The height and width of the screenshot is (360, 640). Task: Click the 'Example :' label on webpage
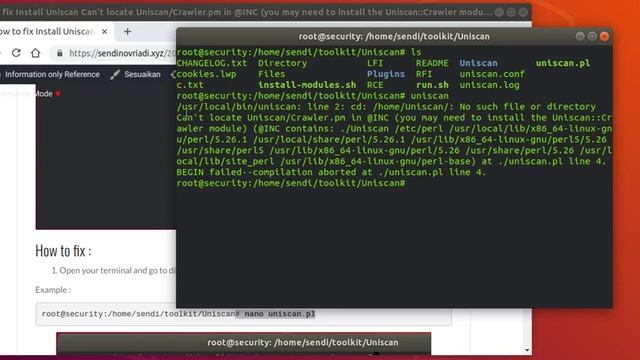point(53,290)
